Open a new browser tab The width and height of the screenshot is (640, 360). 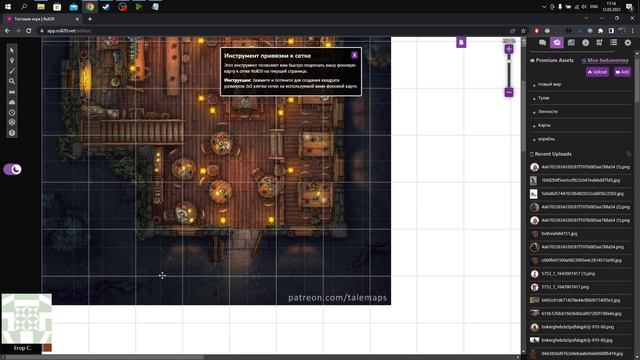(90, 19)
